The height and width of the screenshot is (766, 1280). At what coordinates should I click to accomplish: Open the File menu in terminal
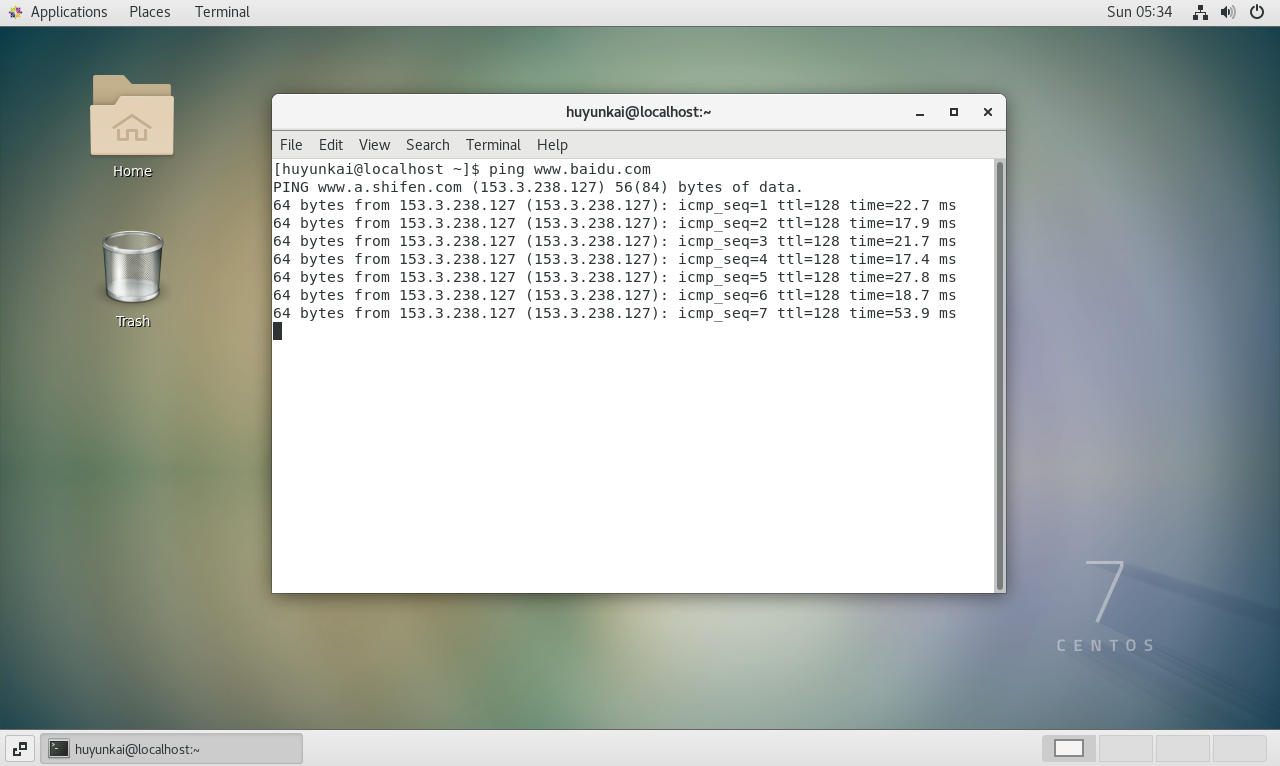pos(291,145)
